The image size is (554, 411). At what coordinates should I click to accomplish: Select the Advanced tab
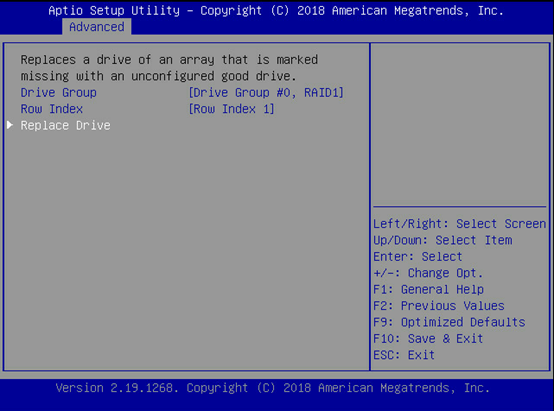pyautogui.click(x=96, y=27)
